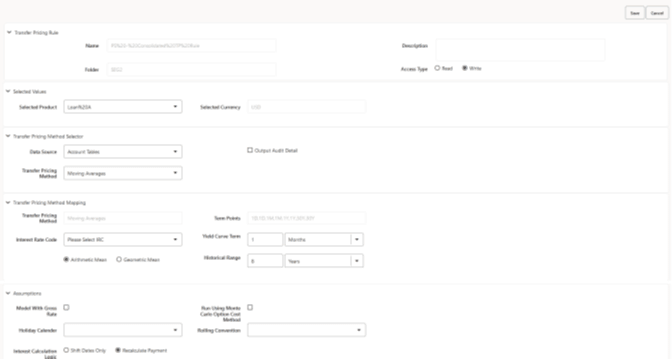This screenshot has width=672, height=360.
Task: Select Shift Dates Only radio button
Action: click(66, 350)
